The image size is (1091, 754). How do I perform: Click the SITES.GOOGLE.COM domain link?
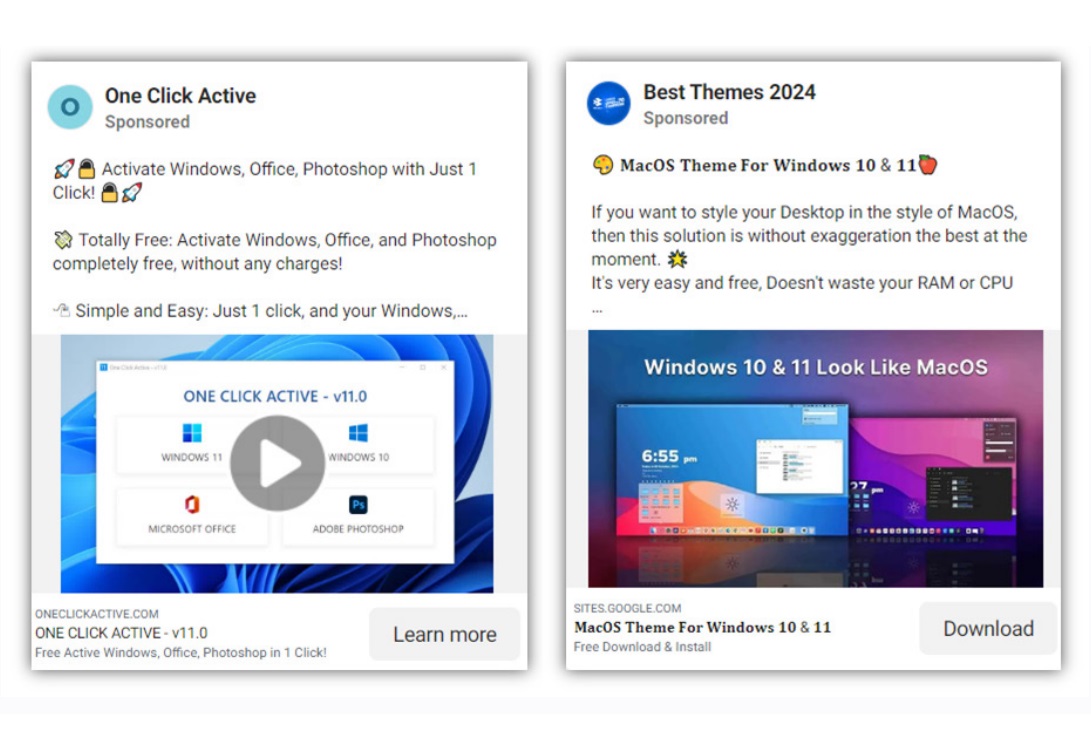627,608
